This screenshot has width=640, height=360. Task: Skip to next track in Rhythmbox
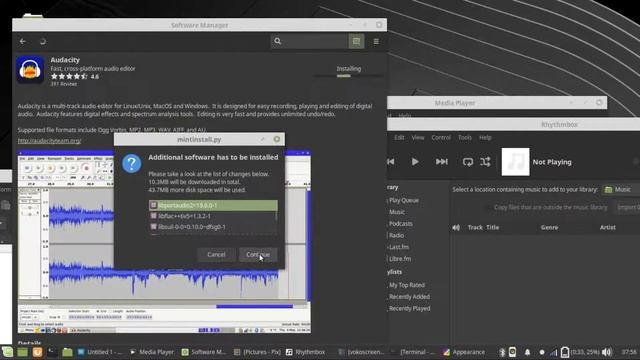pyautogui.click(x=441, y=162)
